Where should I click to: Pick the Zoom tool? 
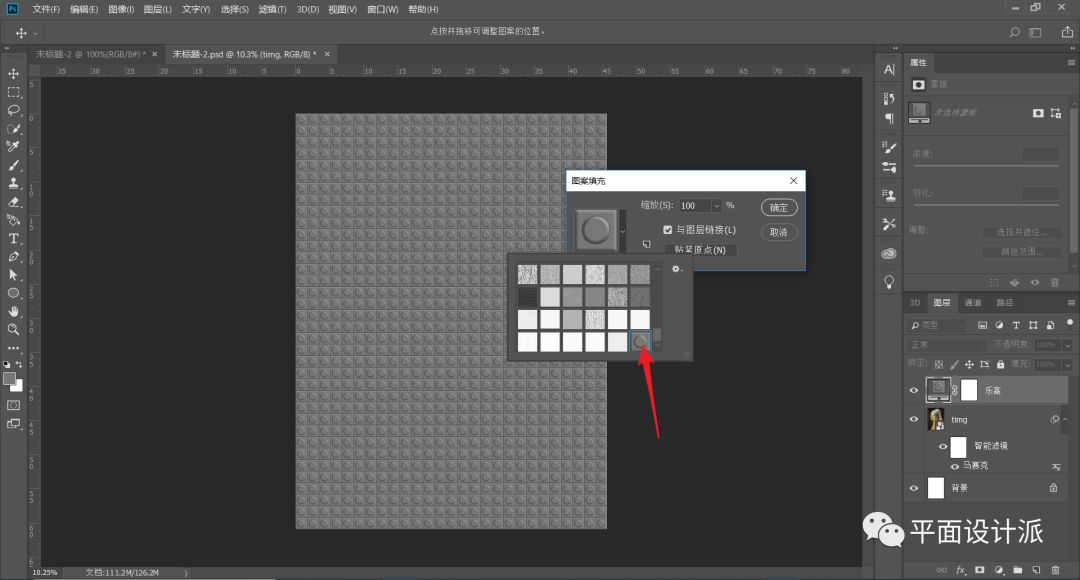coord(14,329)
